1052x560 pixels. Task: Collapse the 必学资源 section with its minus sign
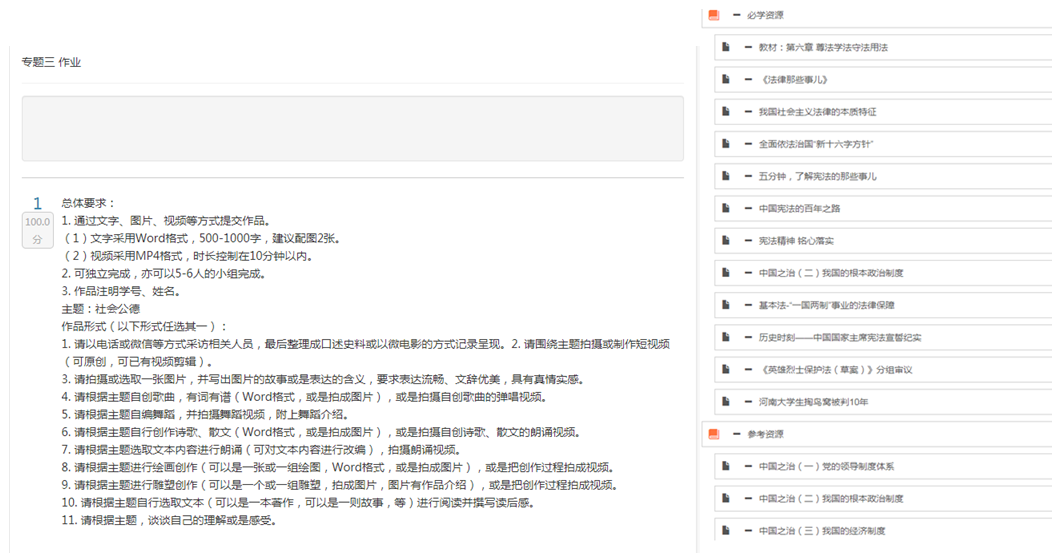click(737, 15)
